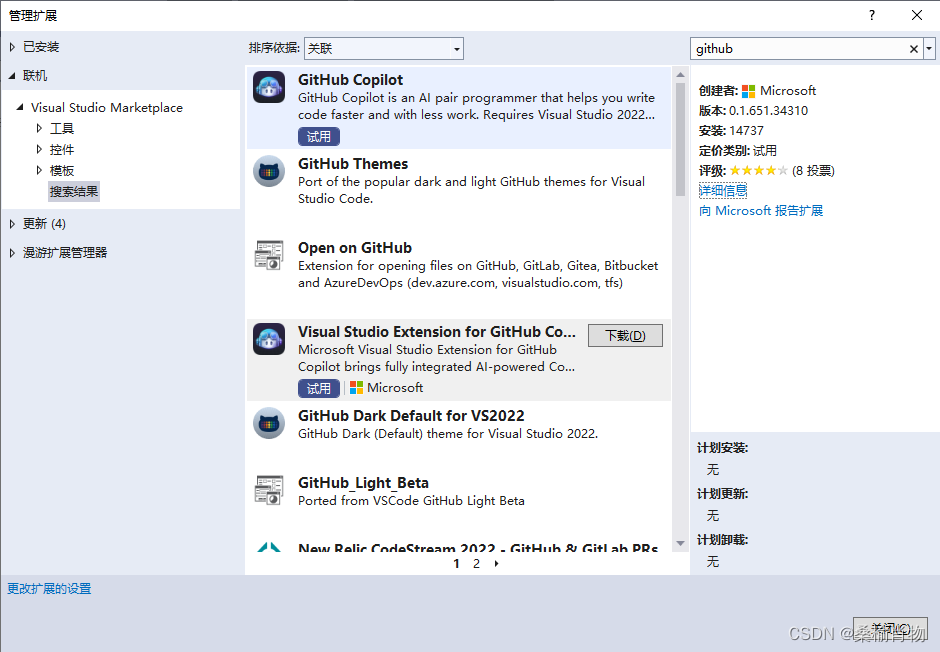Select the 控件 label in the tree
The height and width of the screenshot is (652, 940).
click(62, 149)
